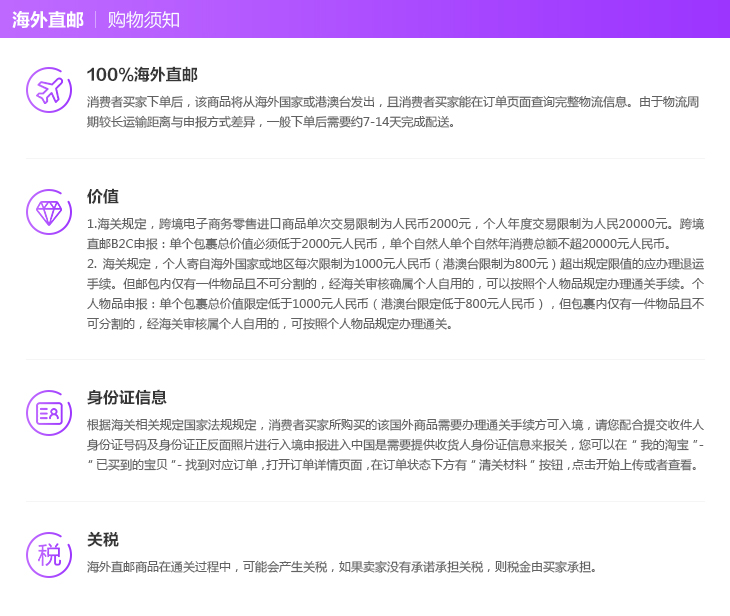Click the airplane icon for overseas direct mail

point(49,90)
